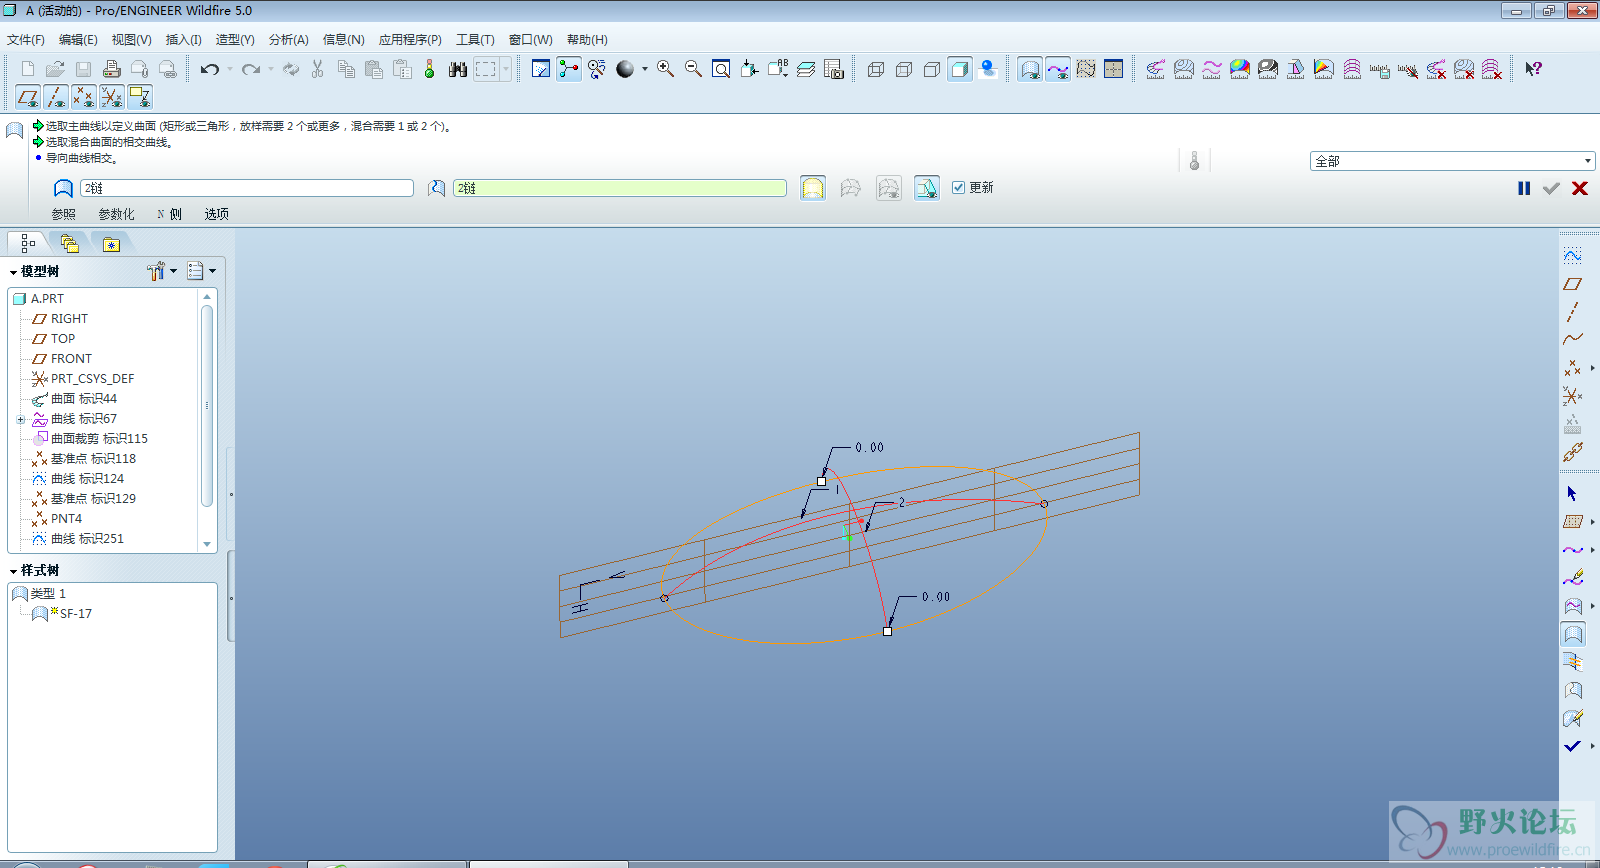Expand the 曲线 标识67 tree node
1600x868 pixels.
[x=20, y=420]
